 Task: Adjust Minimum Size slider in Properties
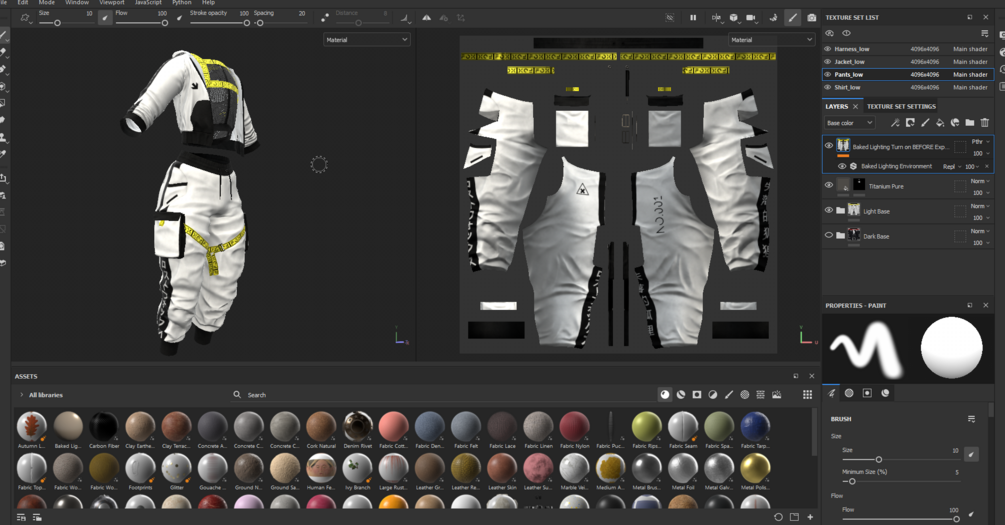click(x=901, y=481)
